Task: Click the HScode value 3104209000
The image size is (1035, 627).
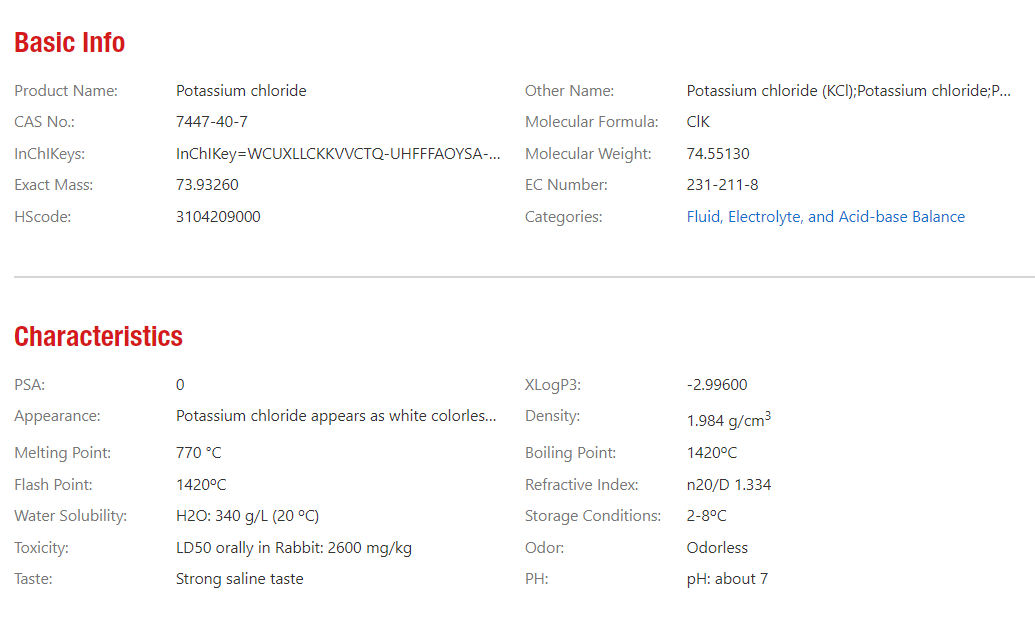Action: click(x=218, y=217)
